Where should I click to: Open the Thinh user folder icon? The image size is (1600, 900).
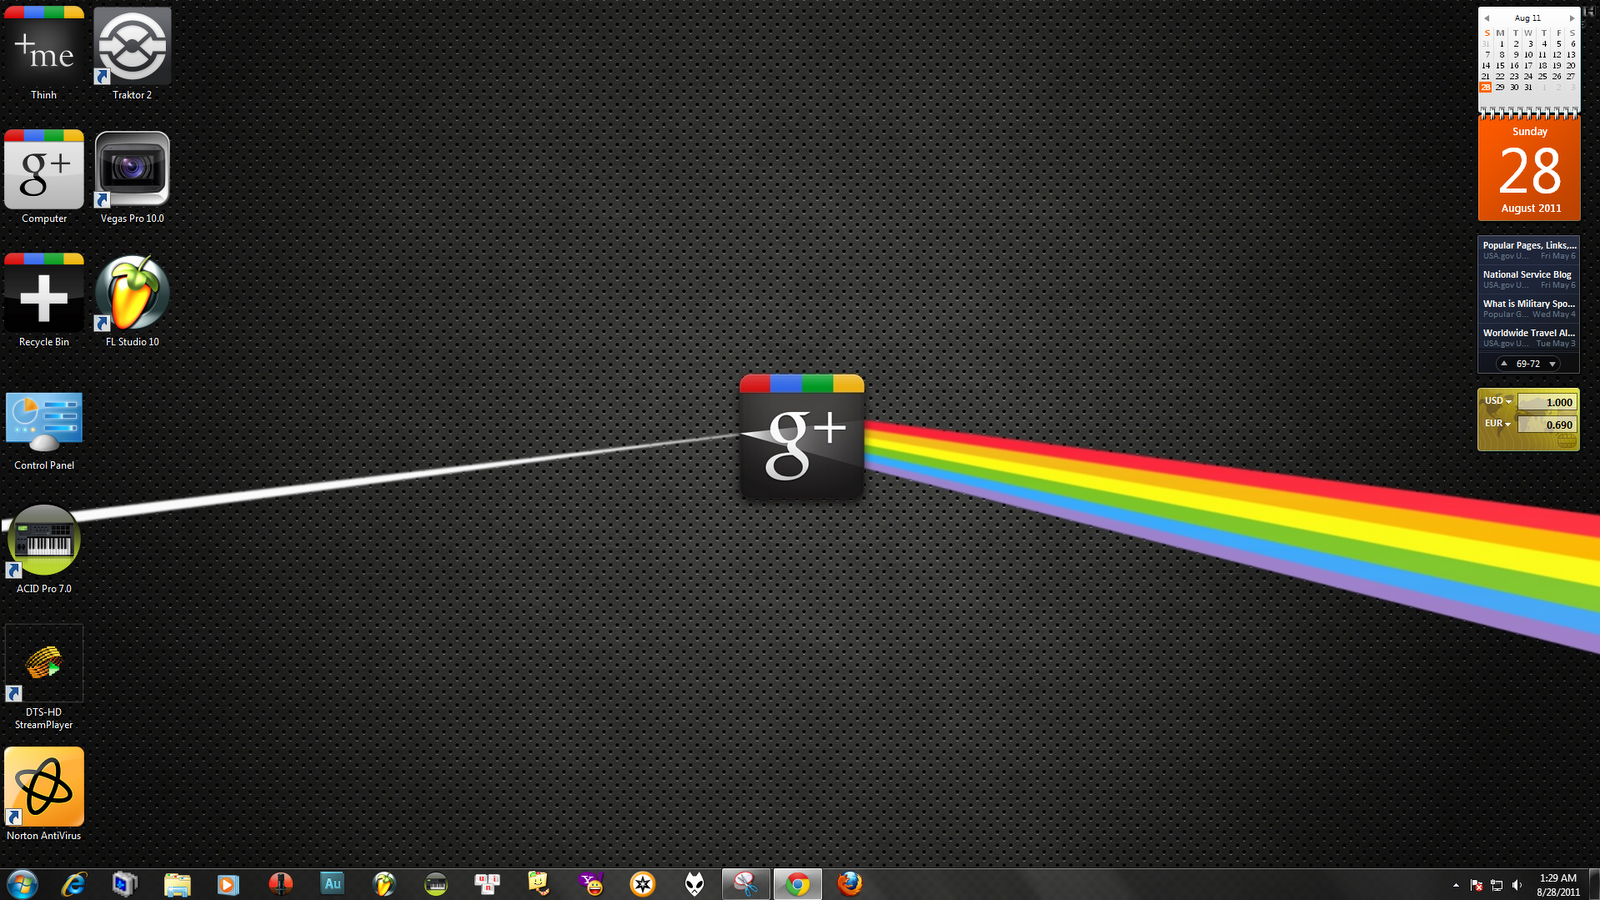pos(44,54)
